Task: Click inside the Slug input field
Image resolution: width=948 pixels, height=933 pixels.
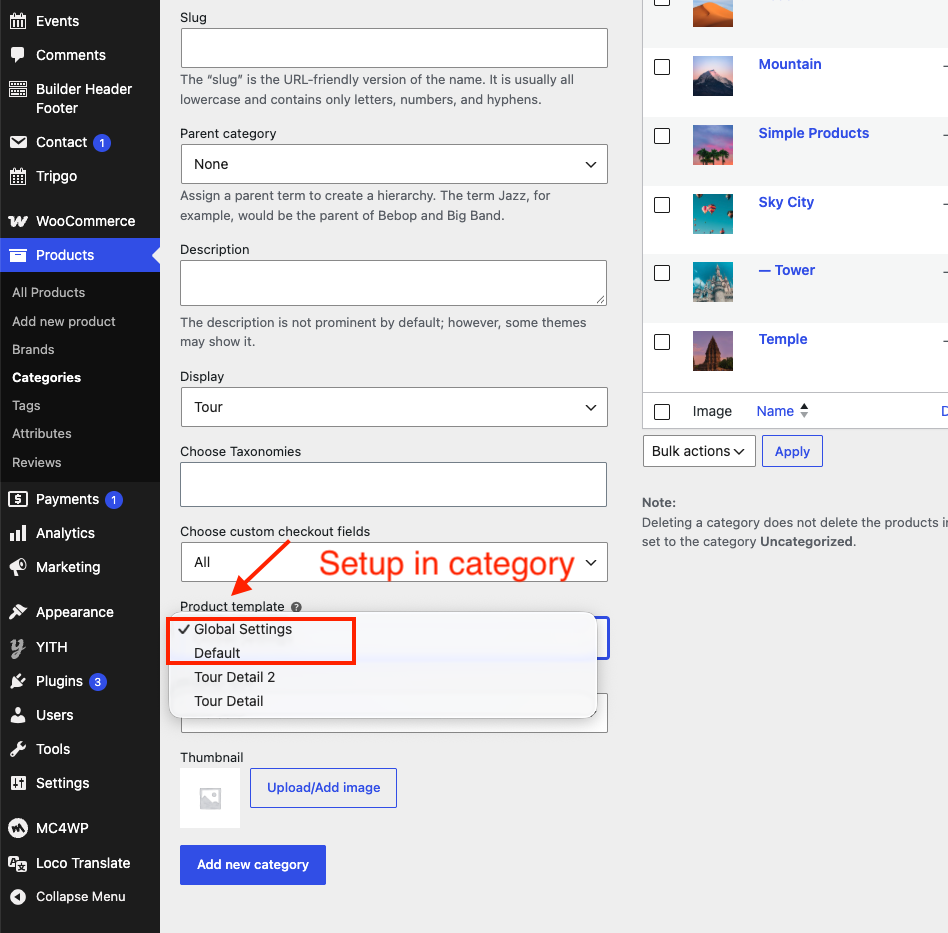Action: [x=394, y=48]
